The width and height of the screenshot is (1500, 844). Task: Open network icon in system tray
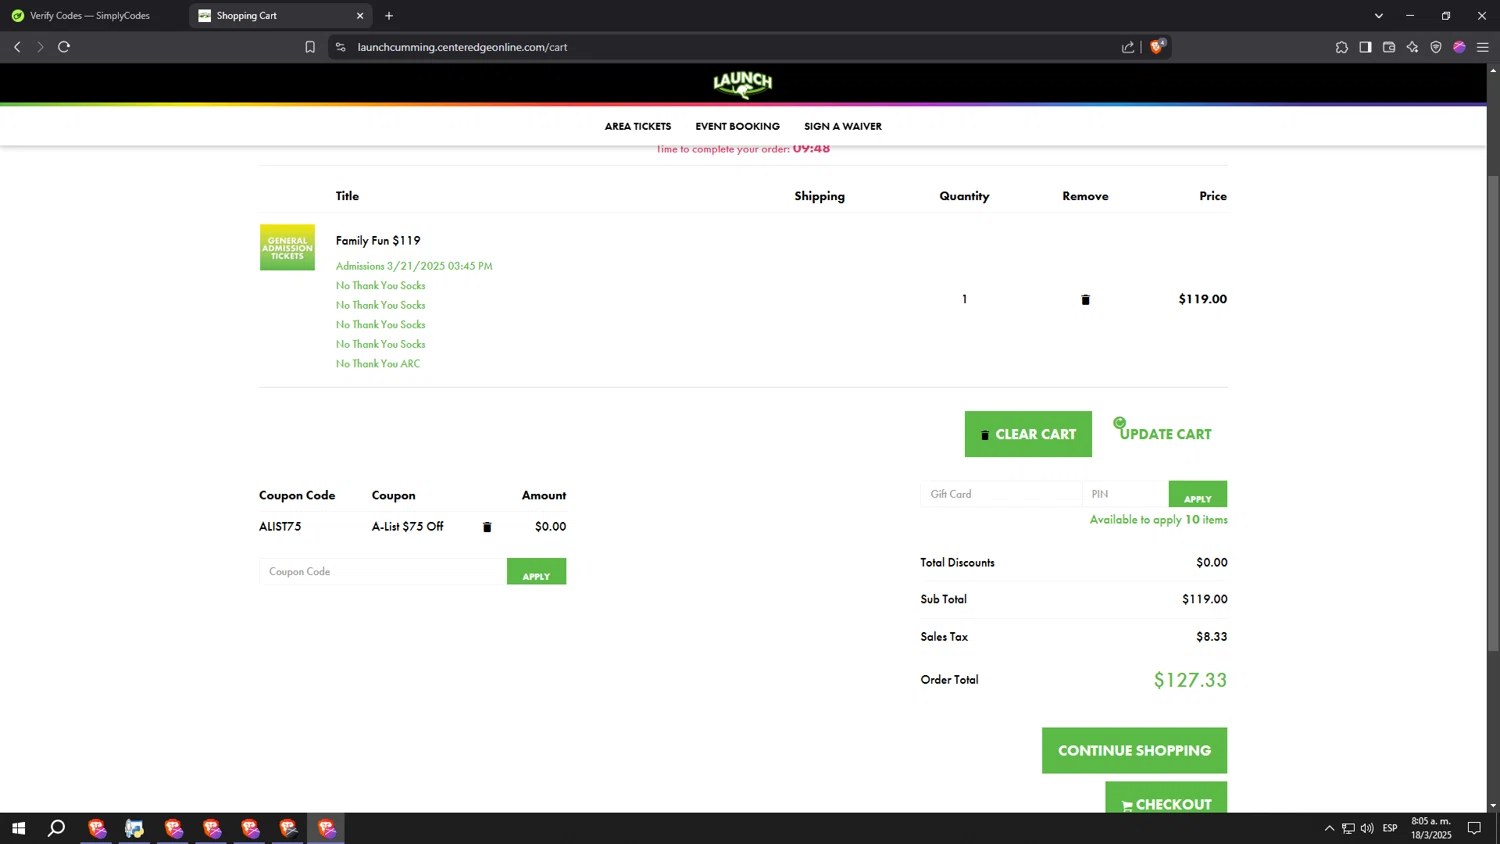pyautogui.click(x=1348, y=828)
